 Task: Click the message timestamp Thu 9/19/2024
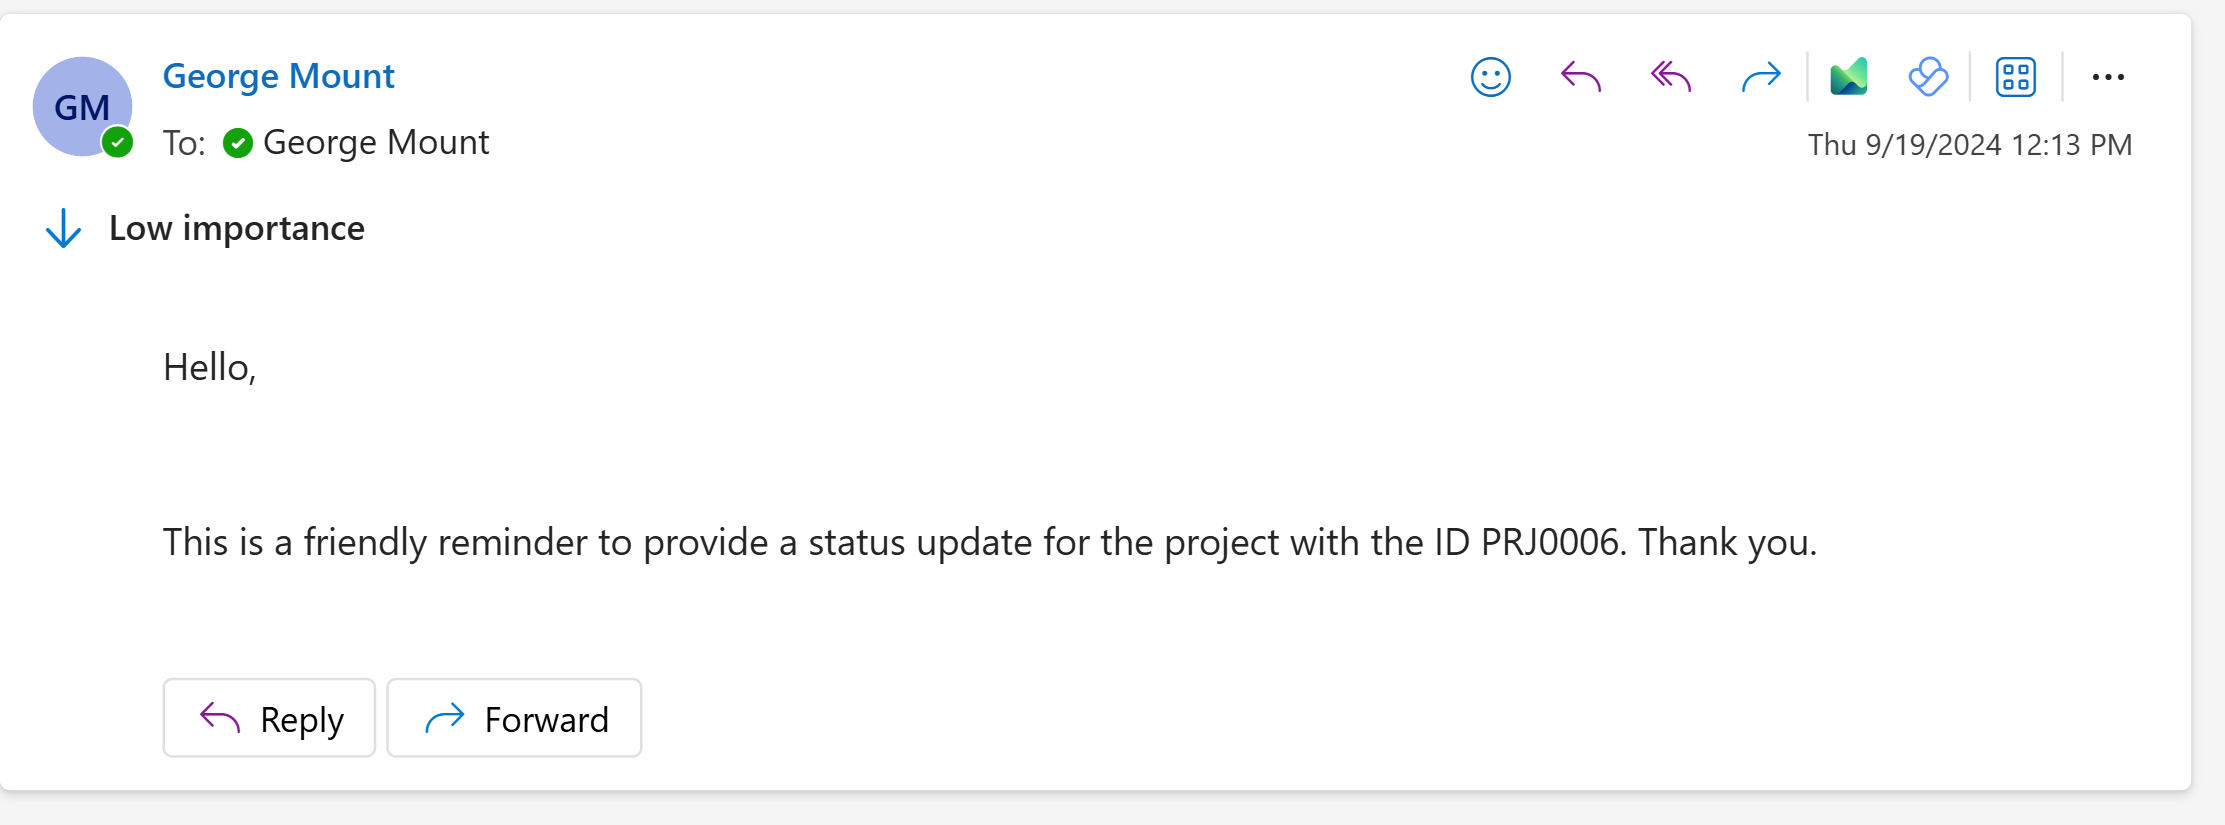1969,145
